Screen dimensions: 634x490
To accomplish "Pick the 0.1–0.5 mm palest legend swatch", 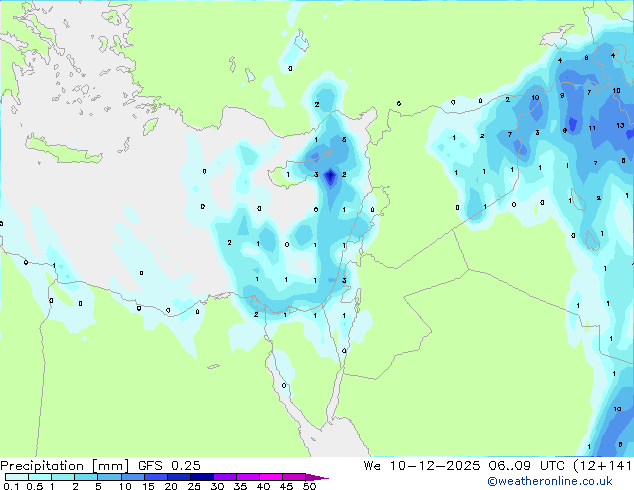I will 17,477.
